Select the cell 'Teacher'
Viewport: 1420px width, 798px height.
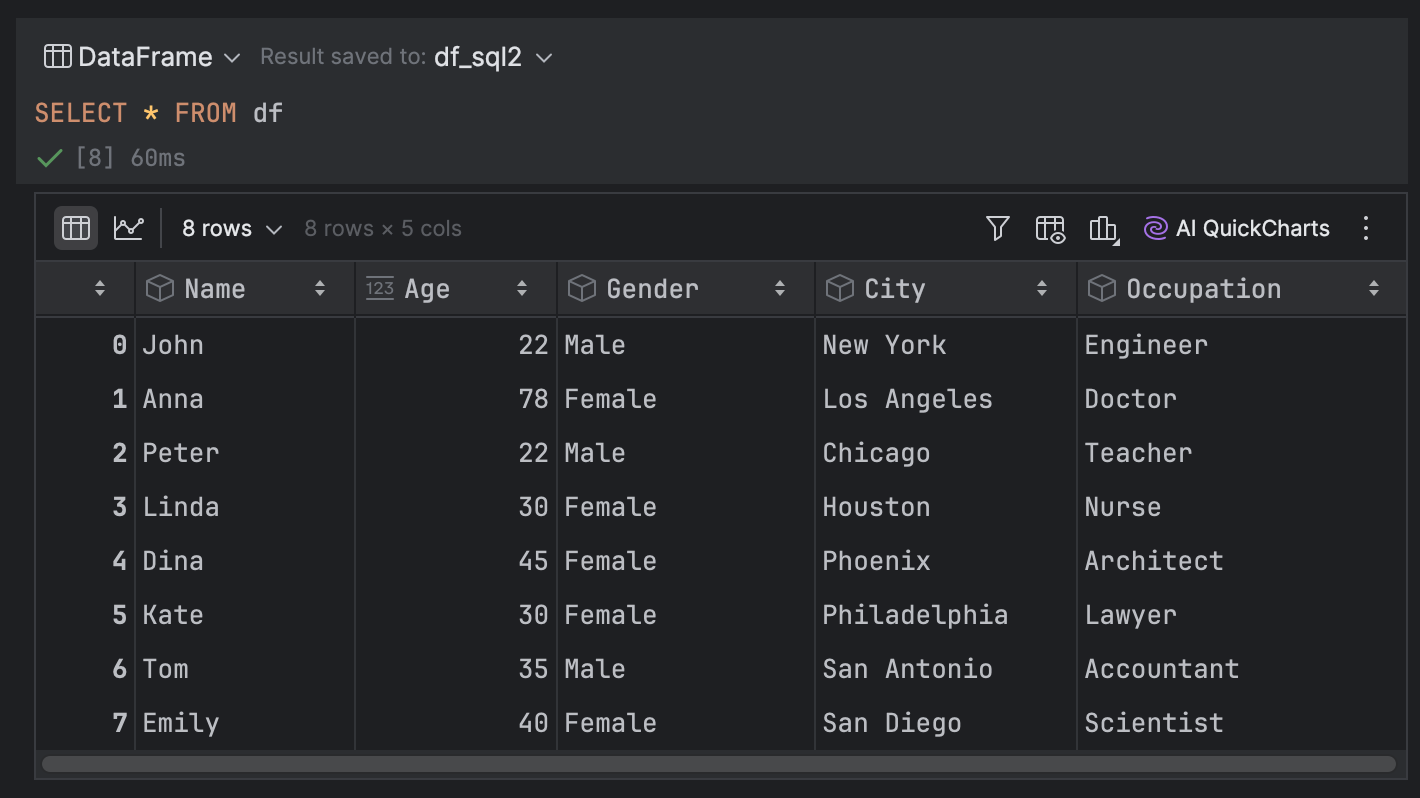(x=1241, y=453)
